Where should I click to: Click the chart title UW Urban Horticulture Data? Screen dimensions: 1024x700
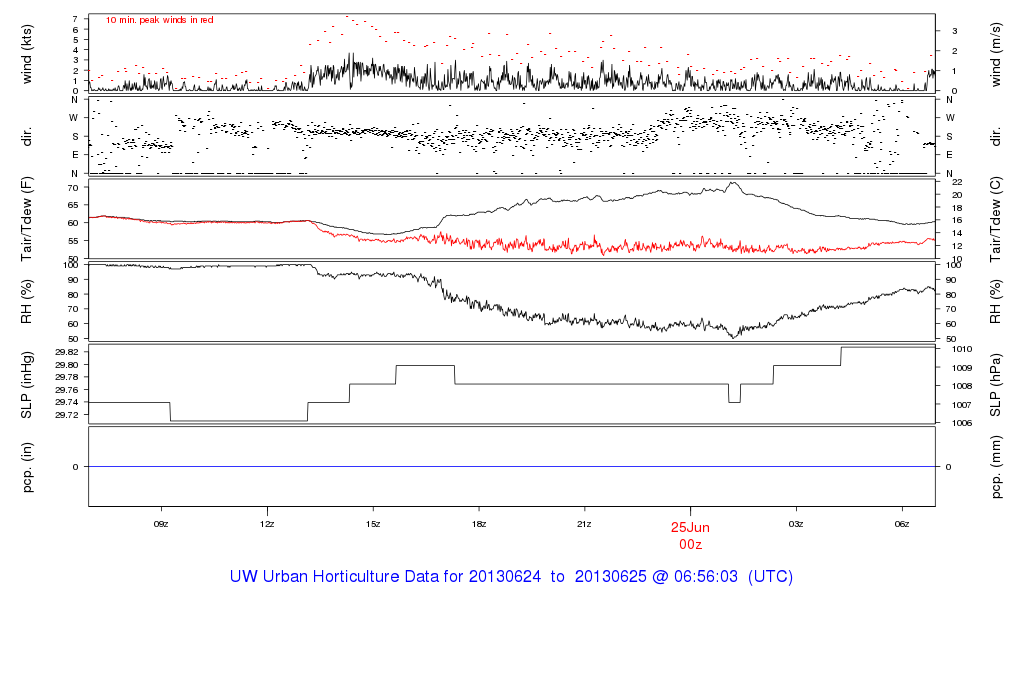point(511,577)
